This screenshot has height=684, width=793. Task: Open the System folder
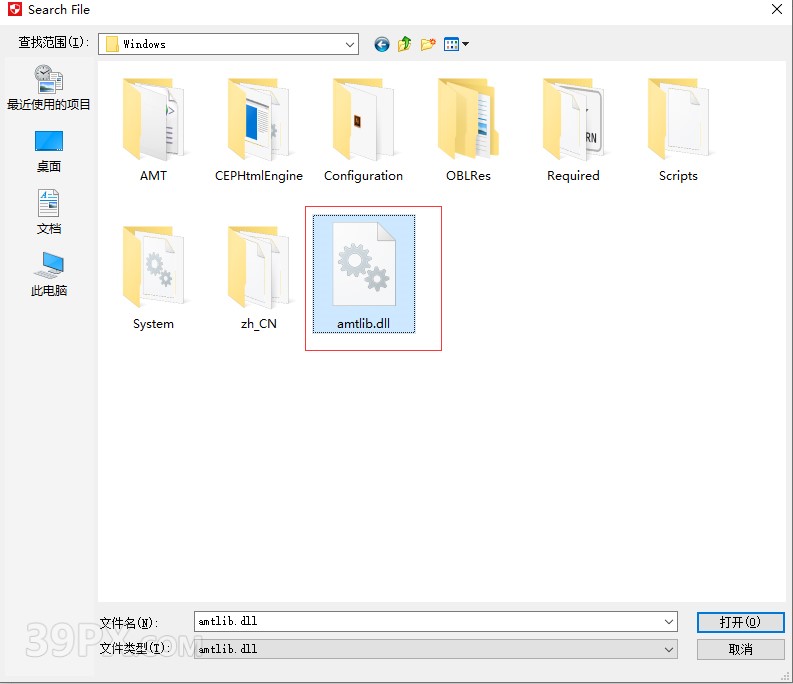click(x=153, y=278)
